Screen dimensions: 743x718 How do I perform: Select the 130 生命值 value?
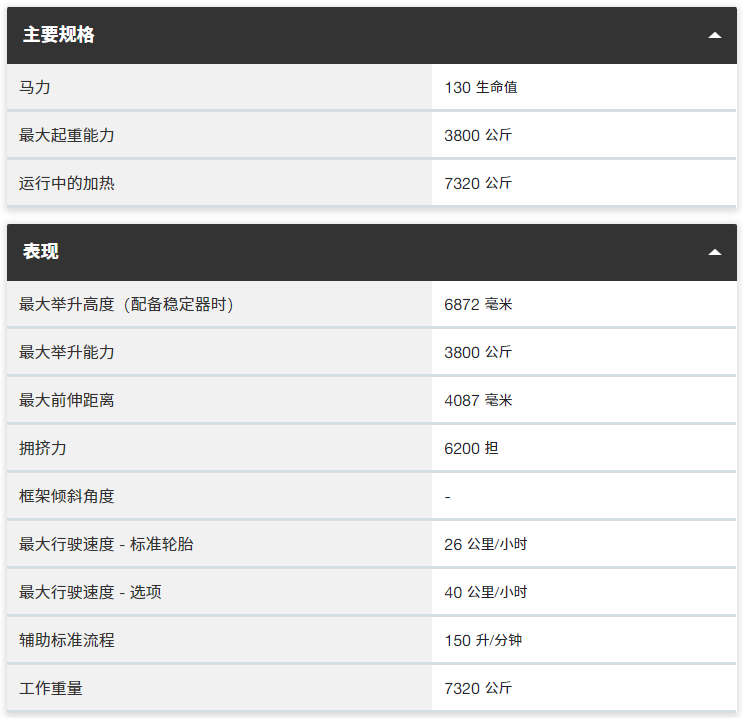(x=481, y=87)
